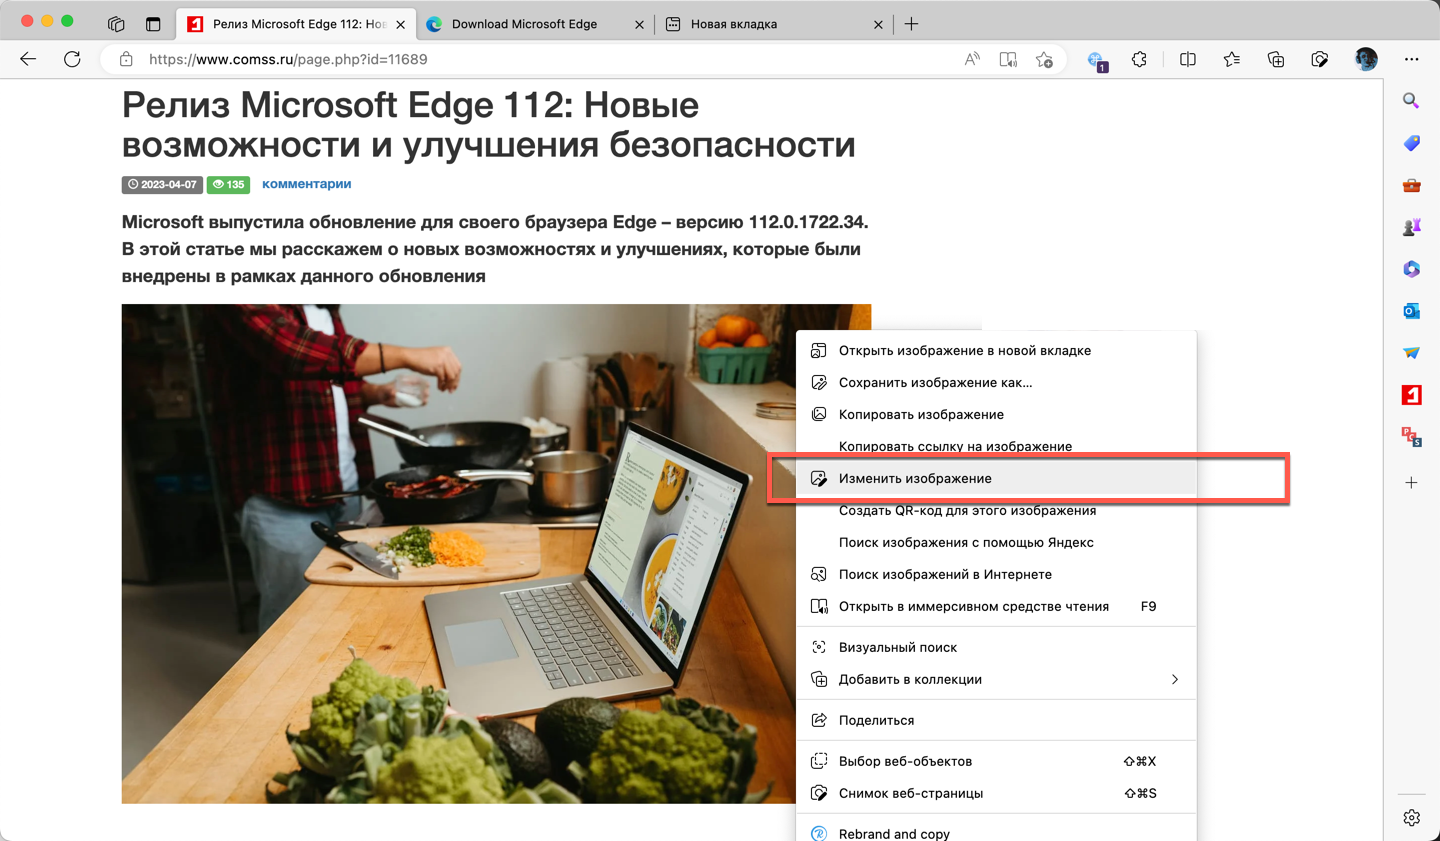The image size is (1440, 841).
Task: Open the red Comss site in sidebar
Action: [1411, 395]
